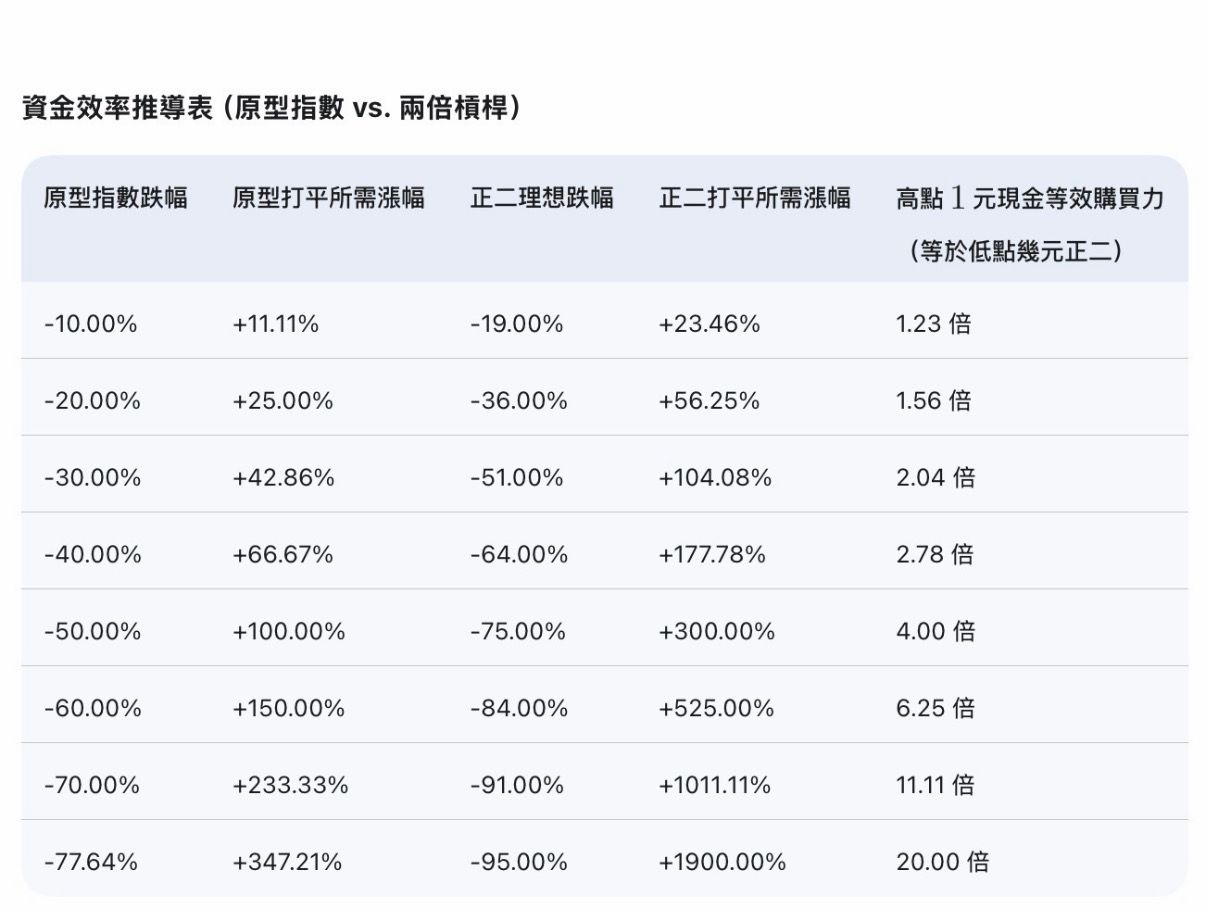The width and height of the screenshot is (1206, 910).
Task: Select the 2.04 倍 cell
Action: pos(935,478)
